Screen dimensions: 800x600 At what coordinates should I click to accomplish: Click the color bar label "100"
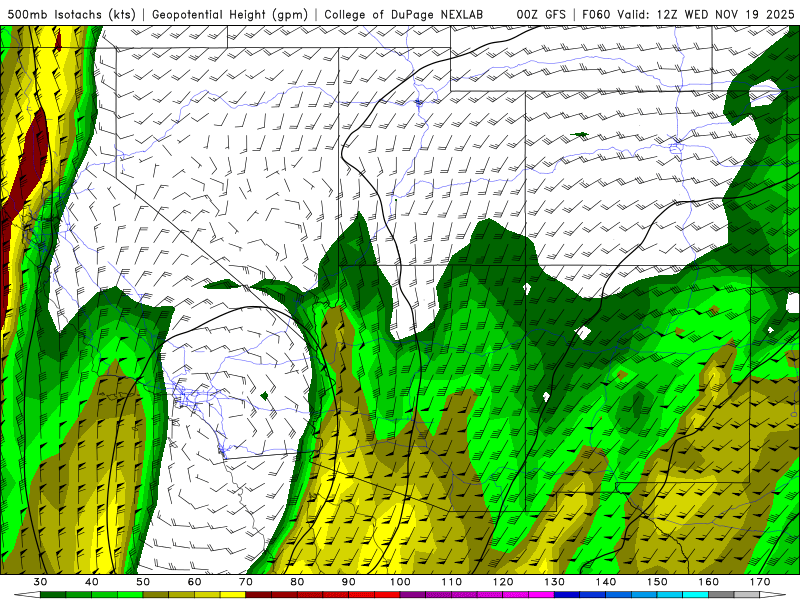tap(400, 582)
